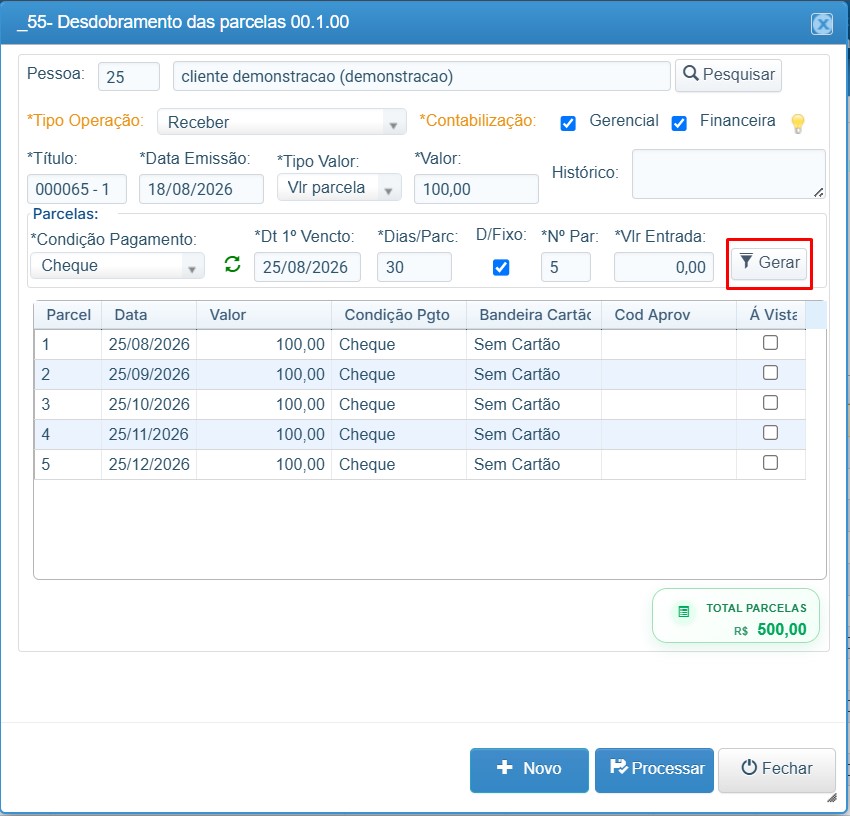Click the Valor input field

(x=476, y=189)
